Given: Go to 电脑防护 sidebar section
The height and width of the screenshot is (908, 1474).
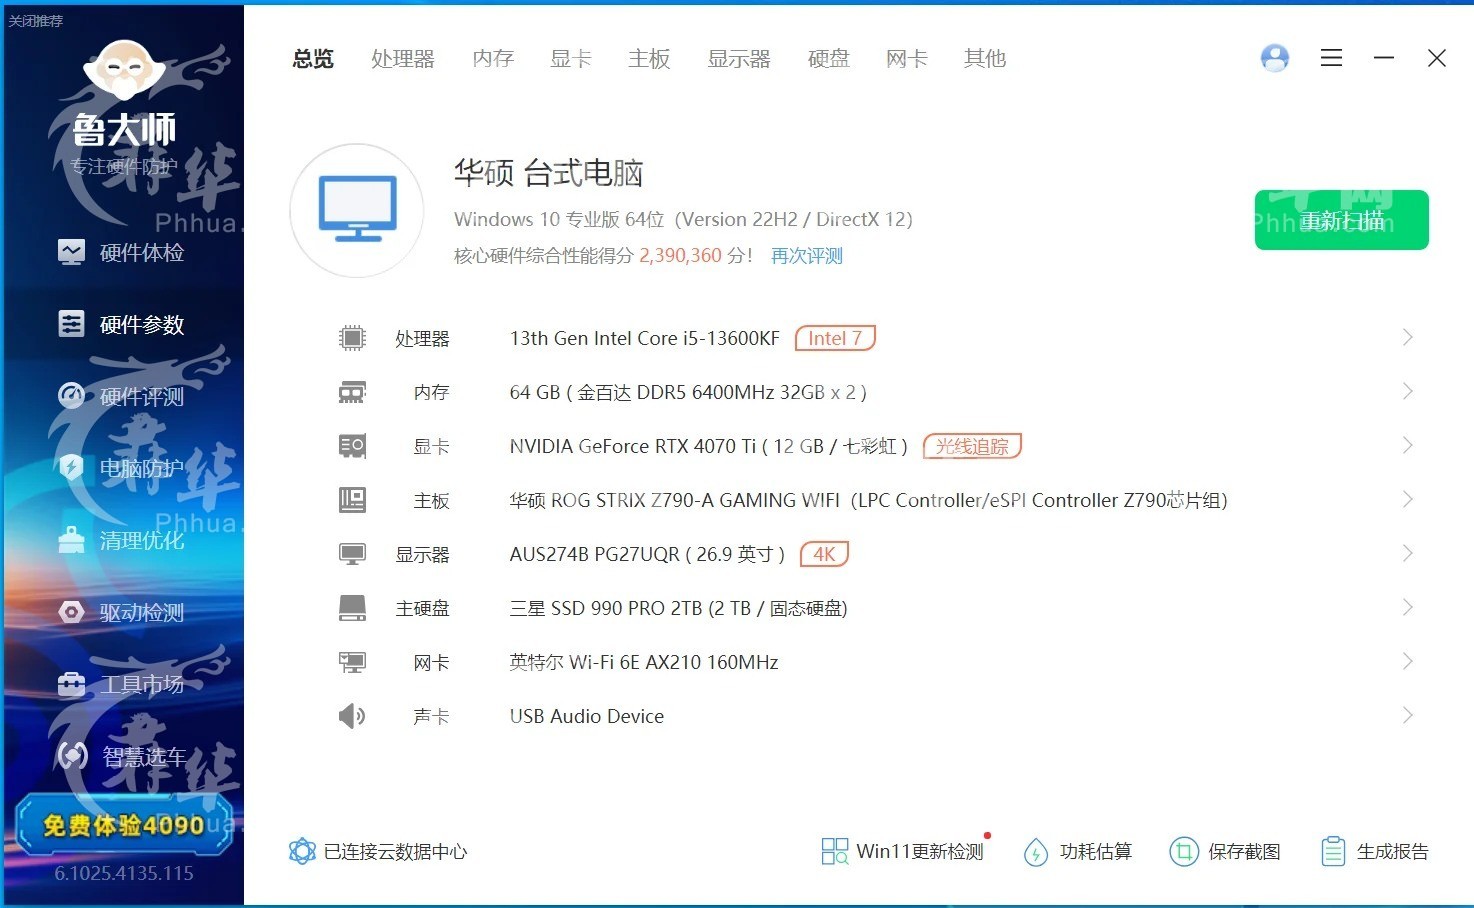Looking at the screenshot, I should pyautogui.click(x=122, y=468).
